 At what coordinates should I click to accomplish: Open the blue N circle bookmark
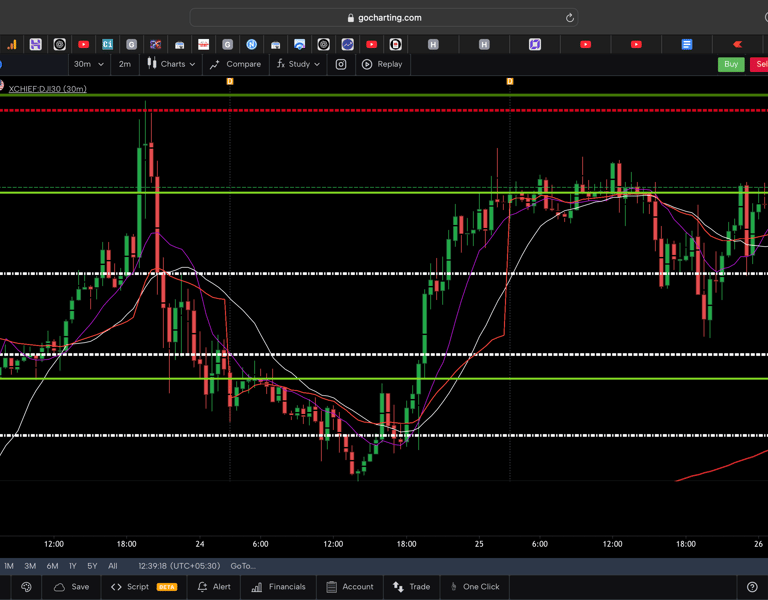click(x=251, y=45)
